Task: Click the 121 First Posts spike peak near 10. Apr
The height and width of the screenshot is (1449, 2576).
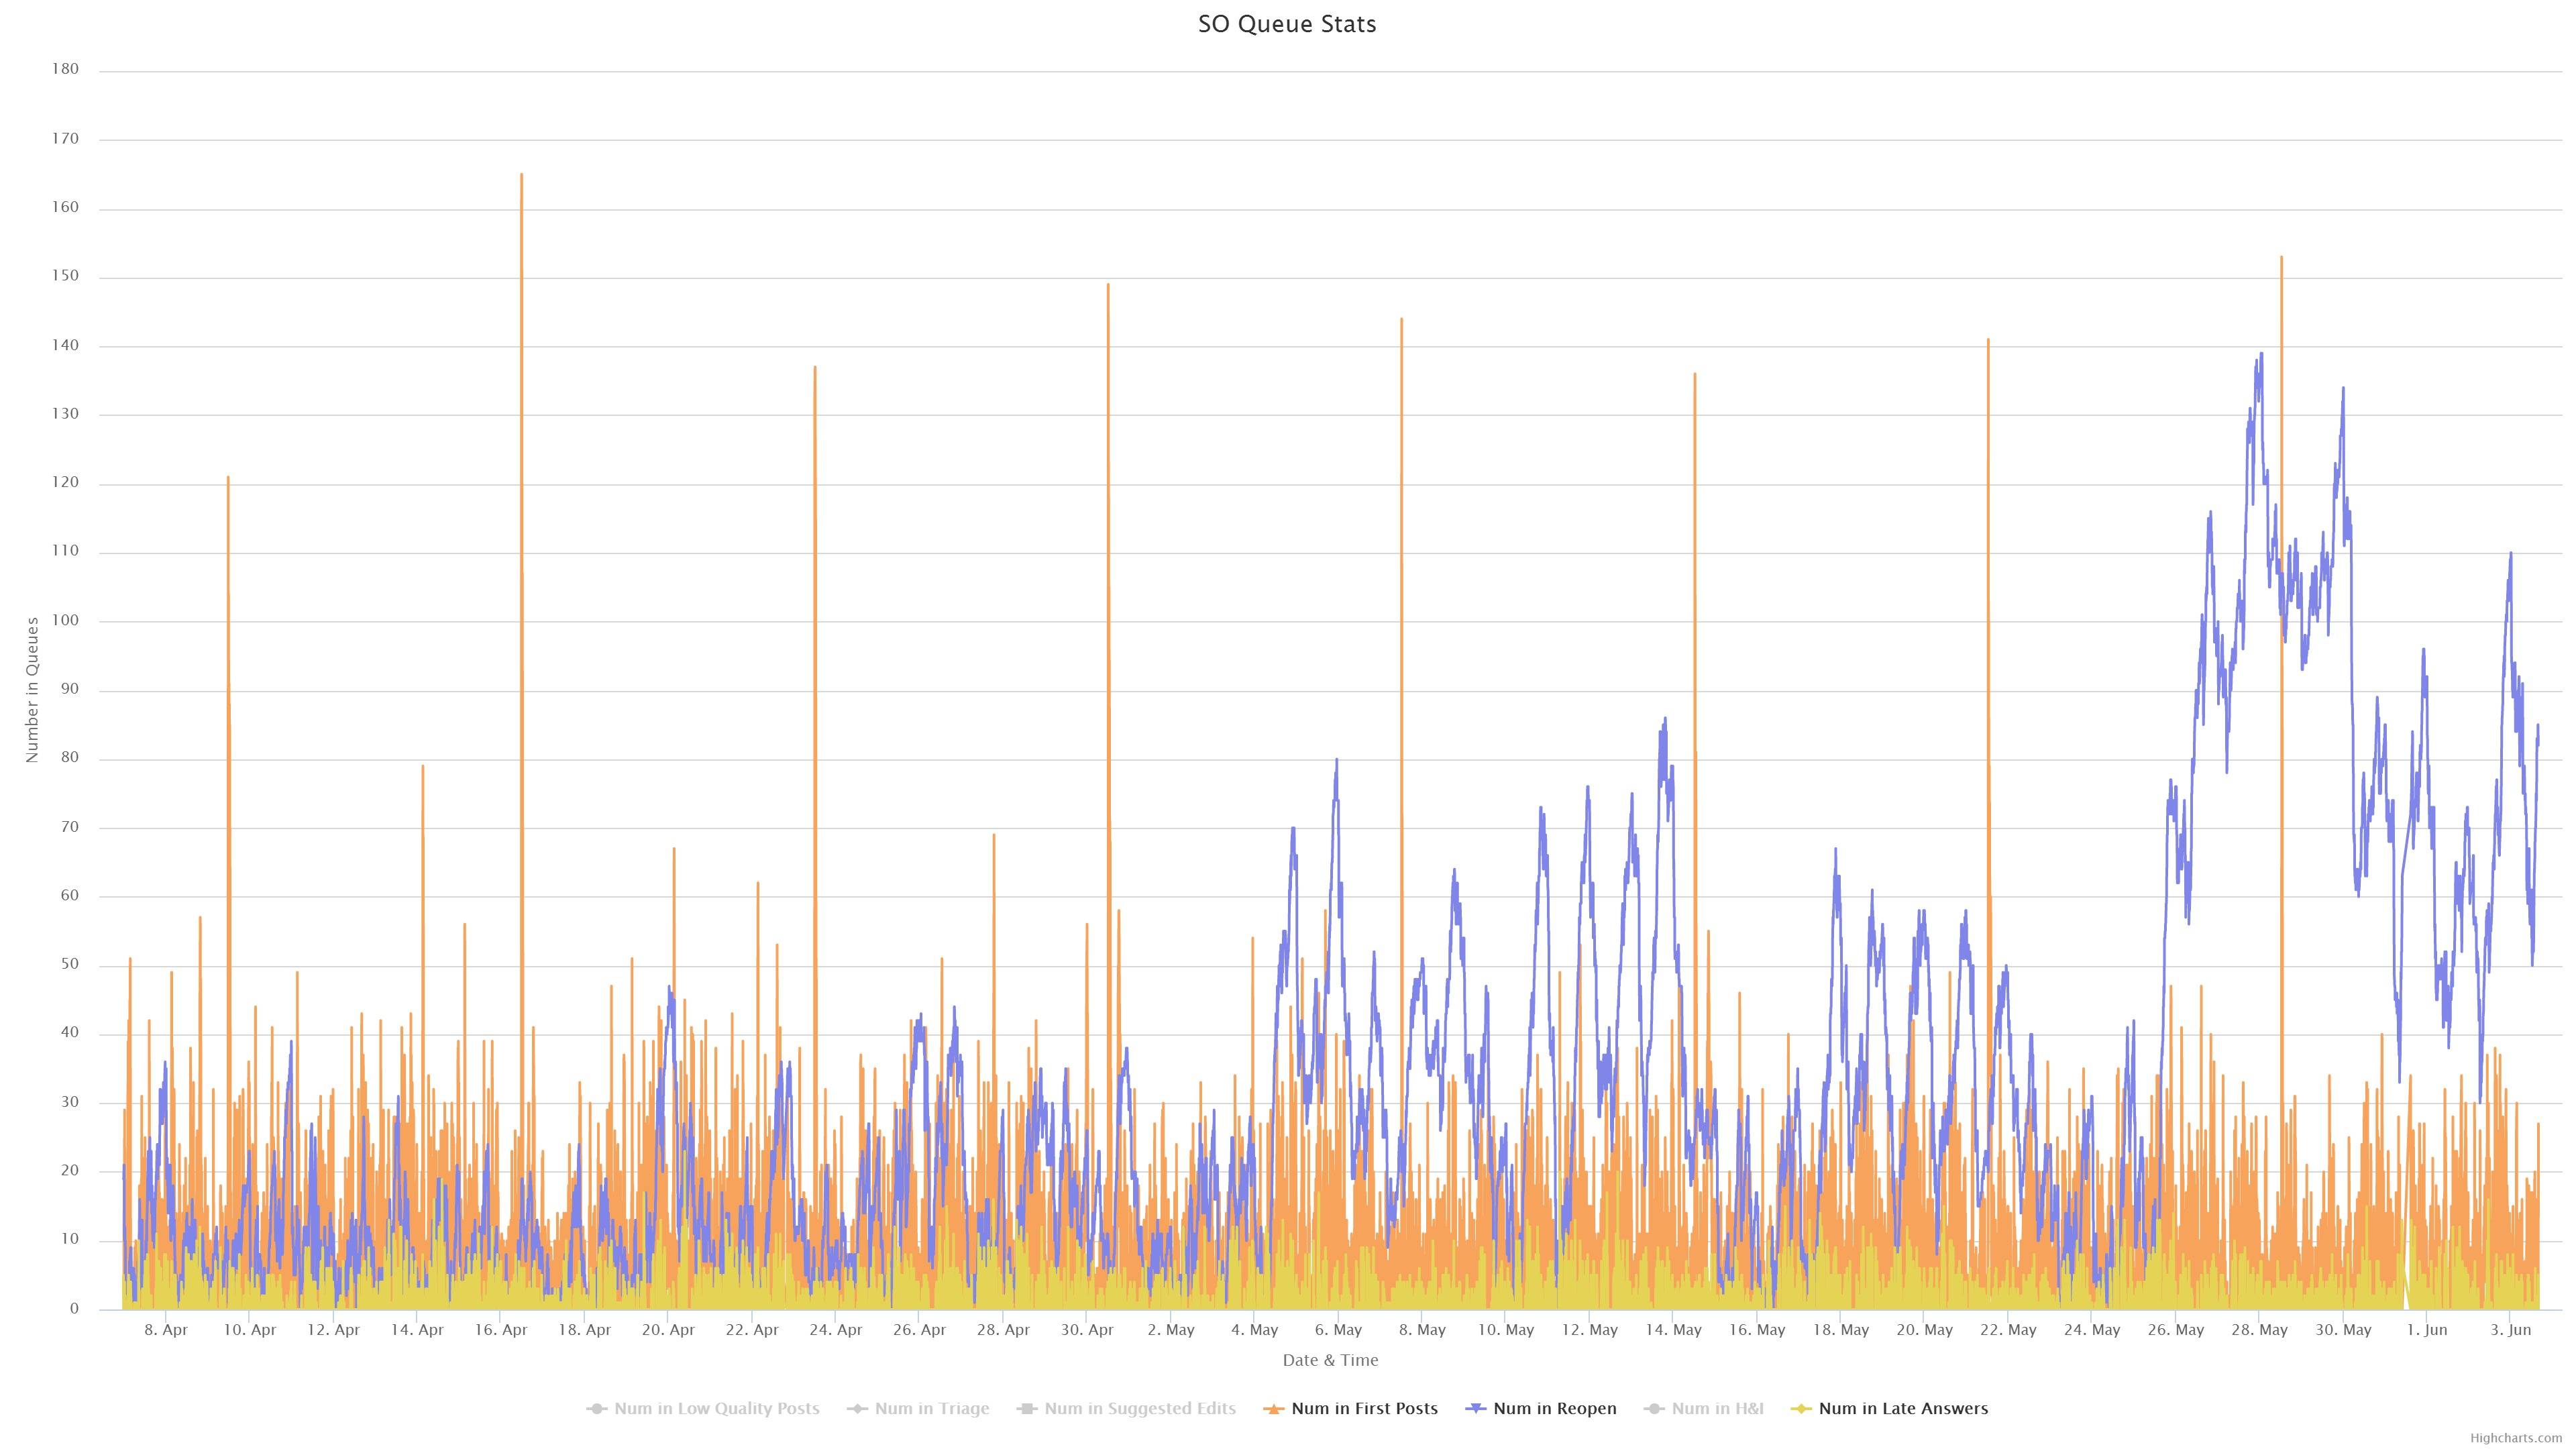Action: click(228, 477)
